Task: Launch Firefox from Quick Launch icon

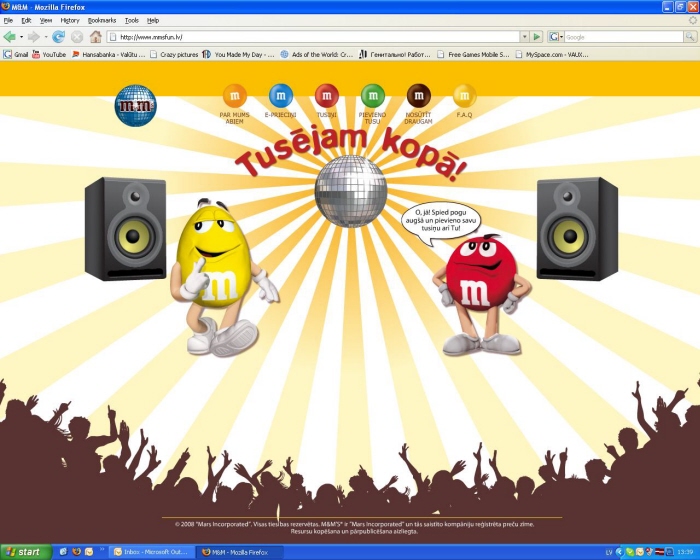Action: click(76, 552)
